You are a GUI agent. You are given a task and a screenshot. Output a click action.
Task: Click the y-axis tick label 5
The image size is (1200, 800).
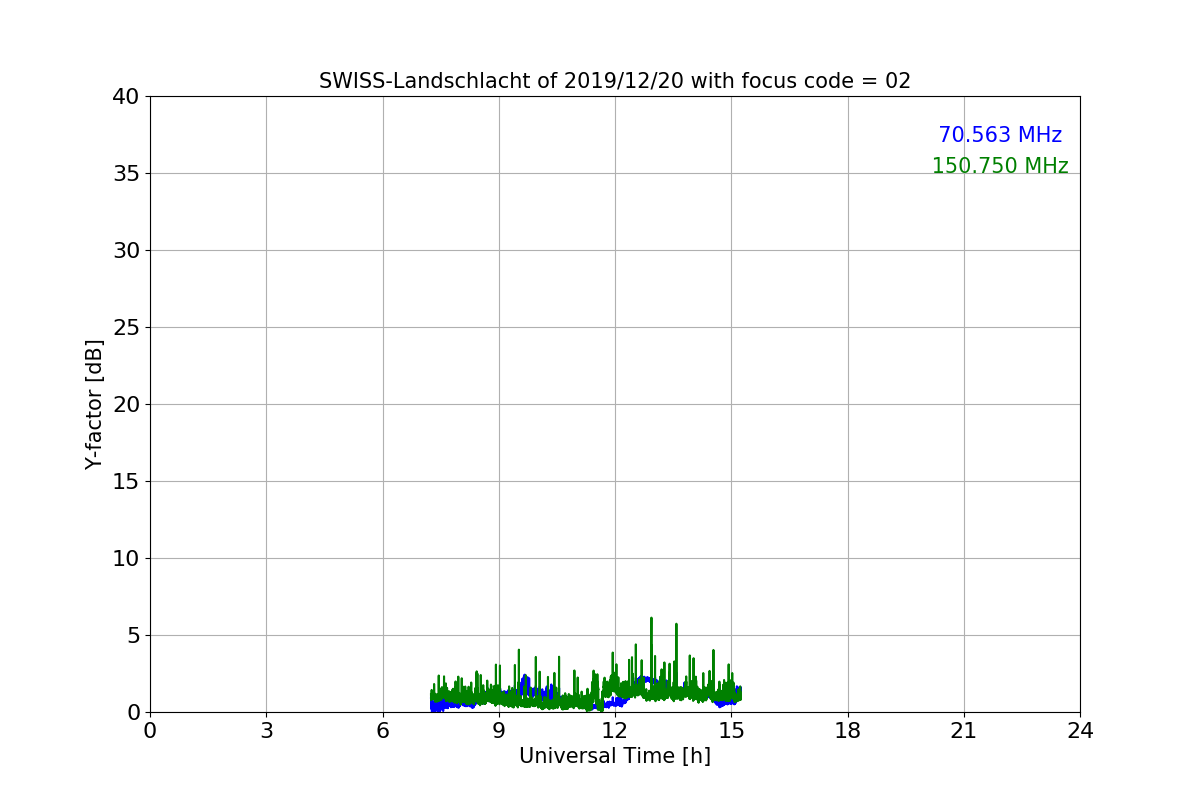click(132, 636)
